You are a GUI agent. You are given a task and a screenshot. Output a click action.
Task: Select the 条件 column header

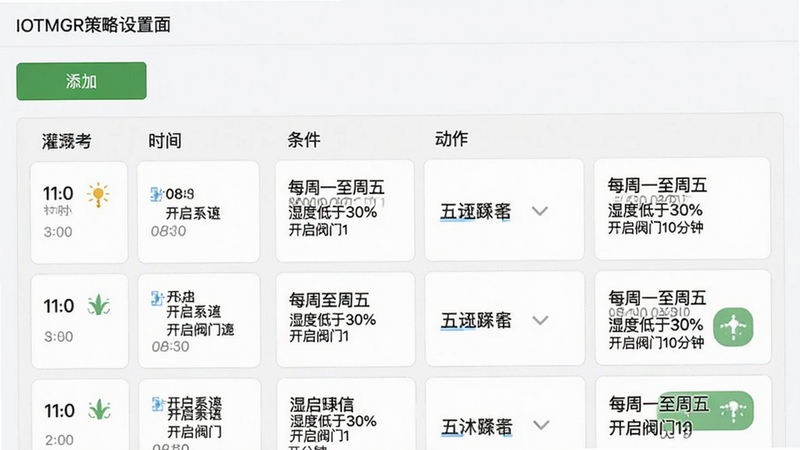coord(304,139)
